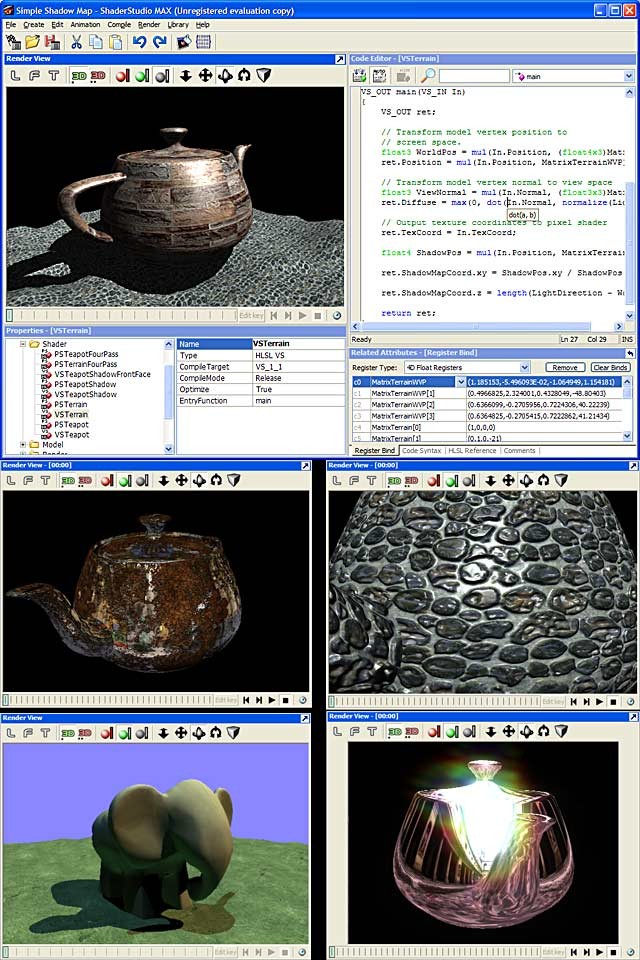Click the cube icon in top Render View toolbar
Screen dimensions: 640x960
(263, 75)
